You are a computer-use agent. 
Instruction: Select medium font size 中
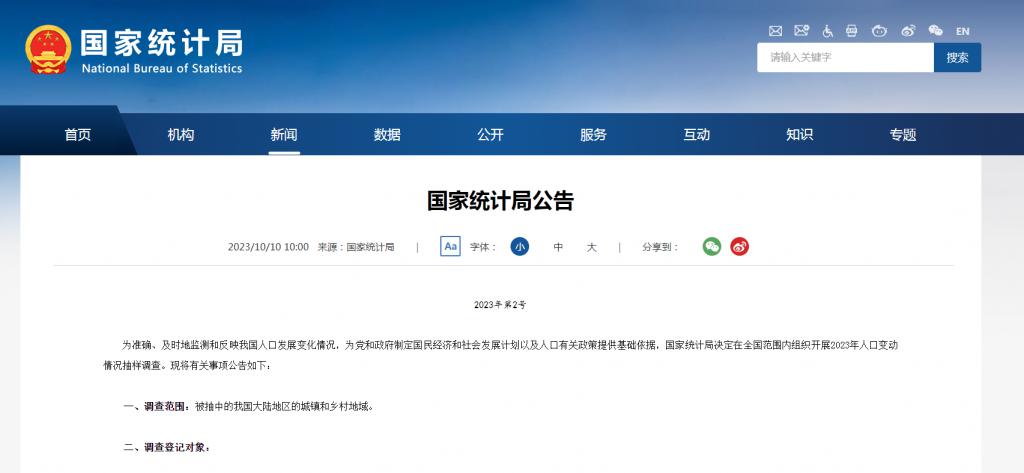tap(558, 247)
